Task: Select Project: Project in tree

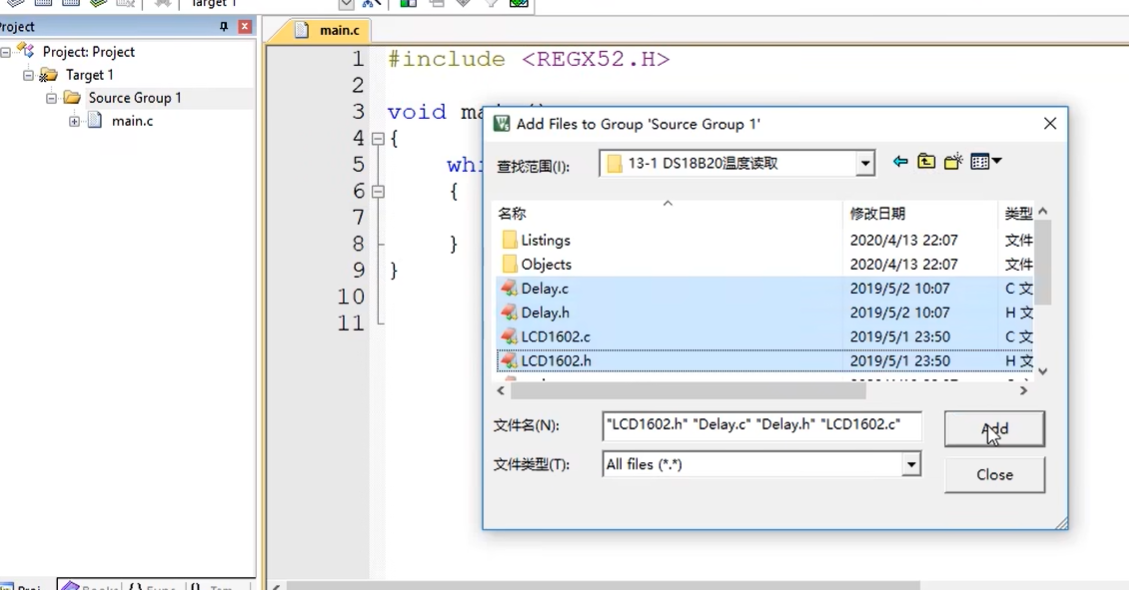Action: tap(89, 52)
